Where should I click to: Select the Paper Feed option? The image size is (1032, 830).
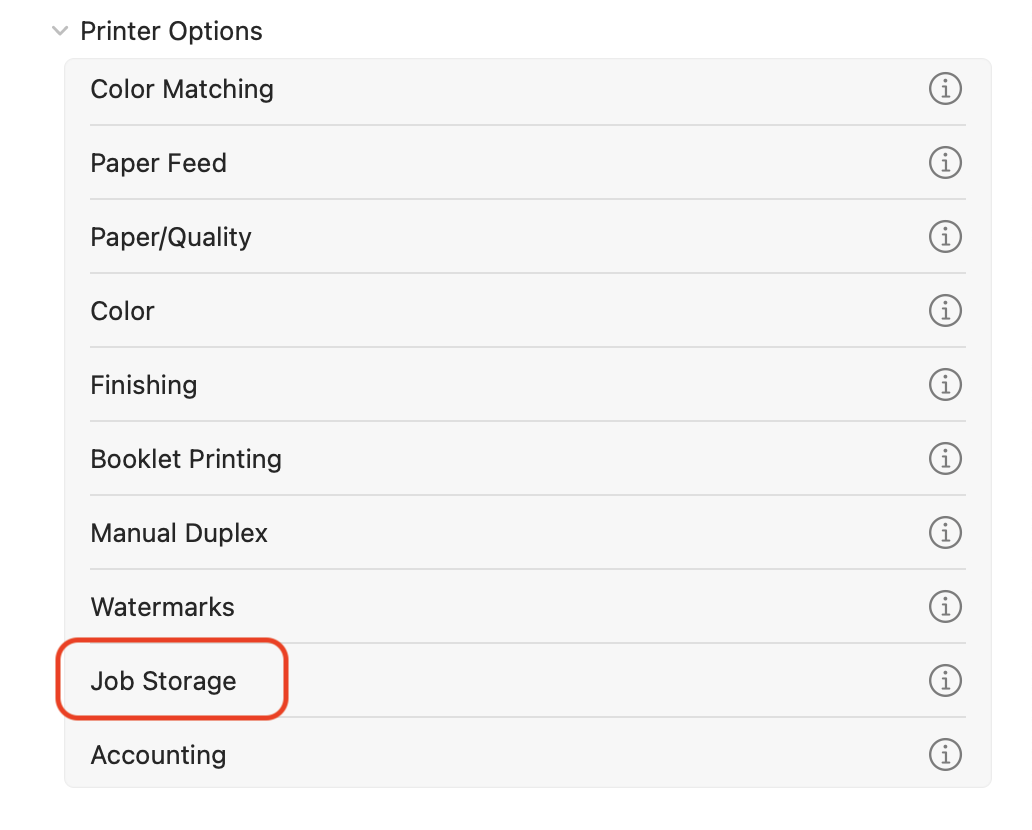(528, 163)
